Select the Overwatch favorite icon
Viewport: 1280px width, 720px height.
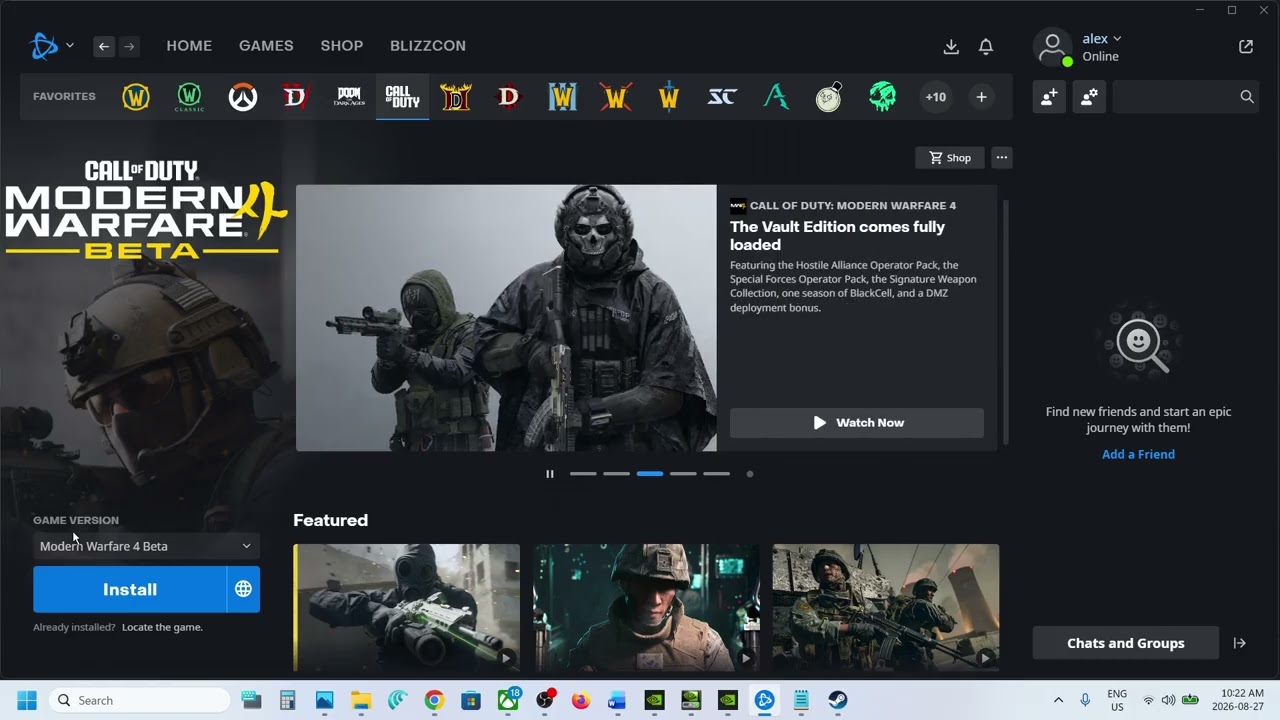pos(242,97)
